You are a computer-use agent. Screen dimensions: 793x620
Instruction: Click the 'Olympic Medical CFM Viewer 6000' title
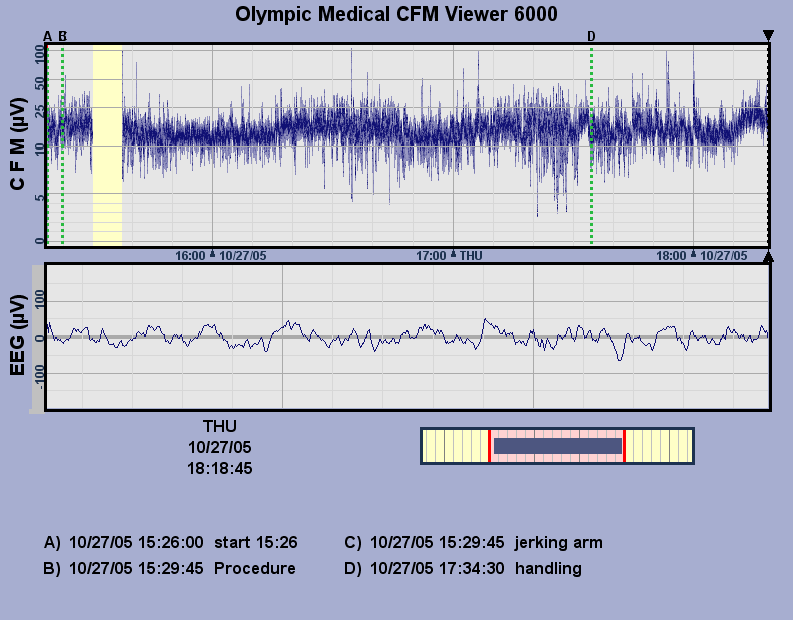[x=396, y=14]
